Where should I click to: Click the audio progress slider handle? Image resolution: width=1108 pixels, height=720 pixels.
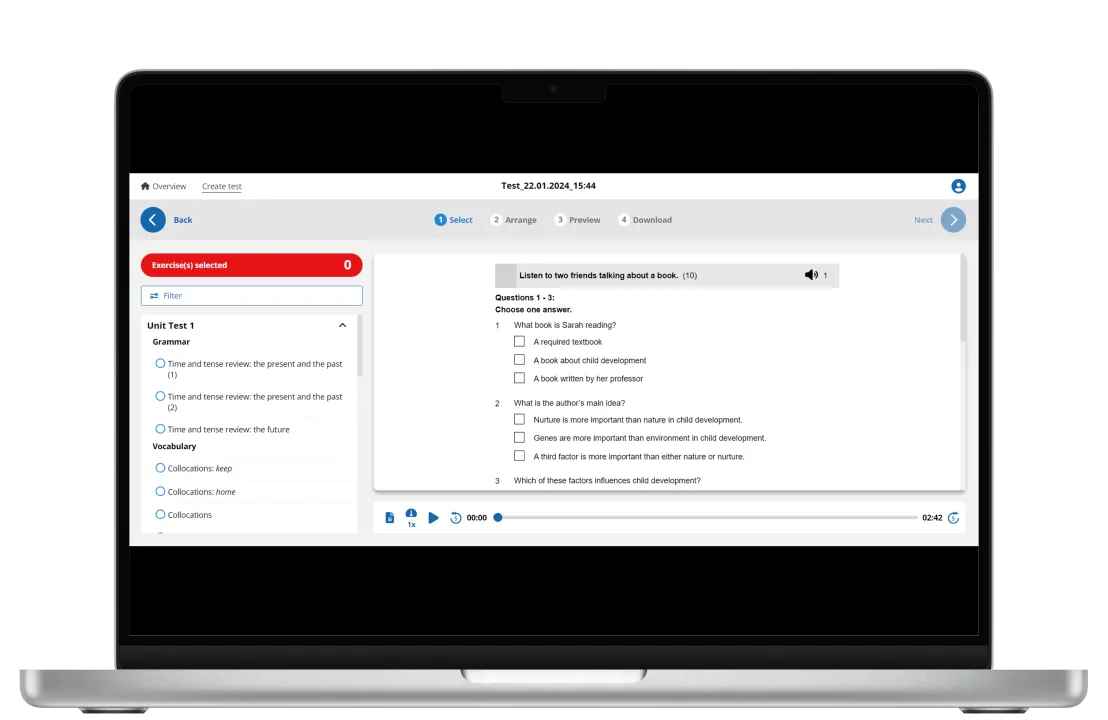(498, 518)
